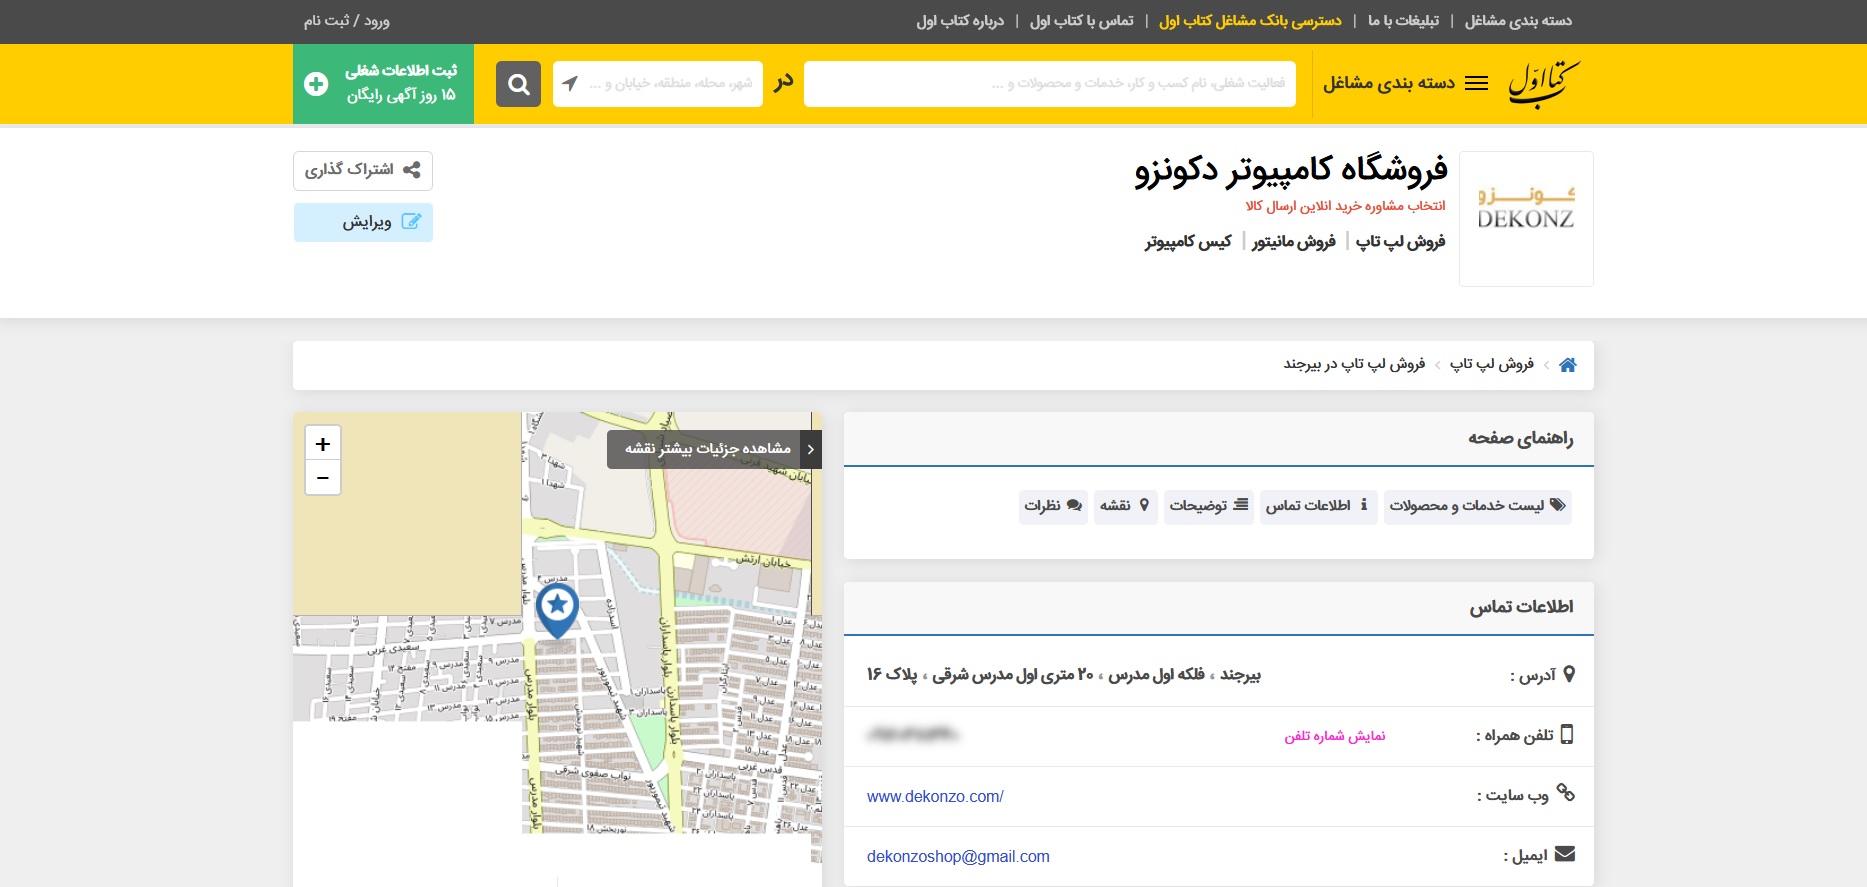Click the red tagline انتخاب مشاوره خرید انلاین
The width and height of the screenshot is (1867, 887).
[x=1345, y=206]
